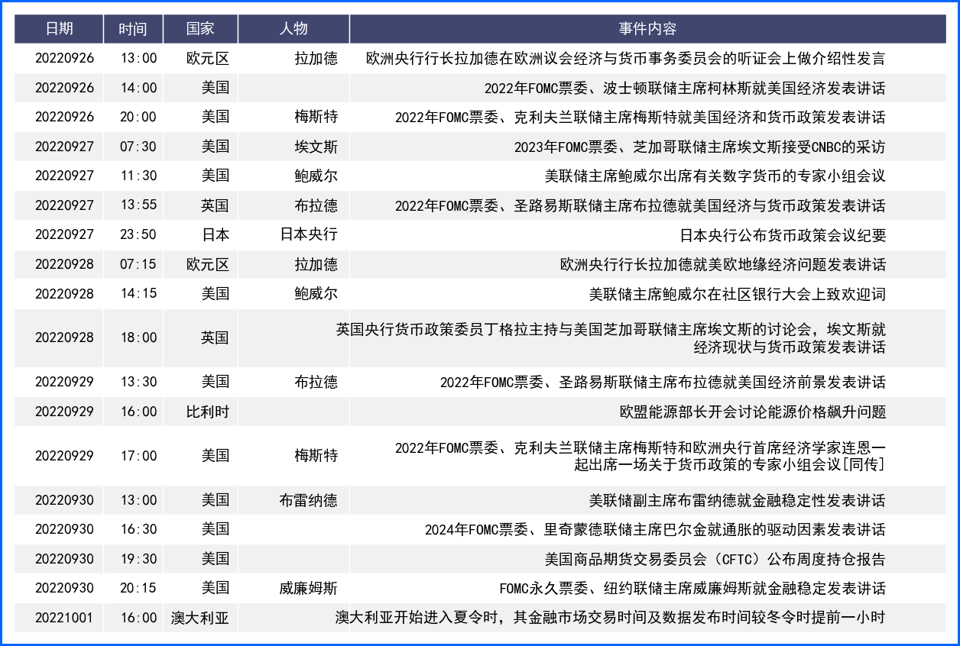Click event about 布雷纳德 金融稳定性 speech
960x646 pixels.
tap(737, 500)
